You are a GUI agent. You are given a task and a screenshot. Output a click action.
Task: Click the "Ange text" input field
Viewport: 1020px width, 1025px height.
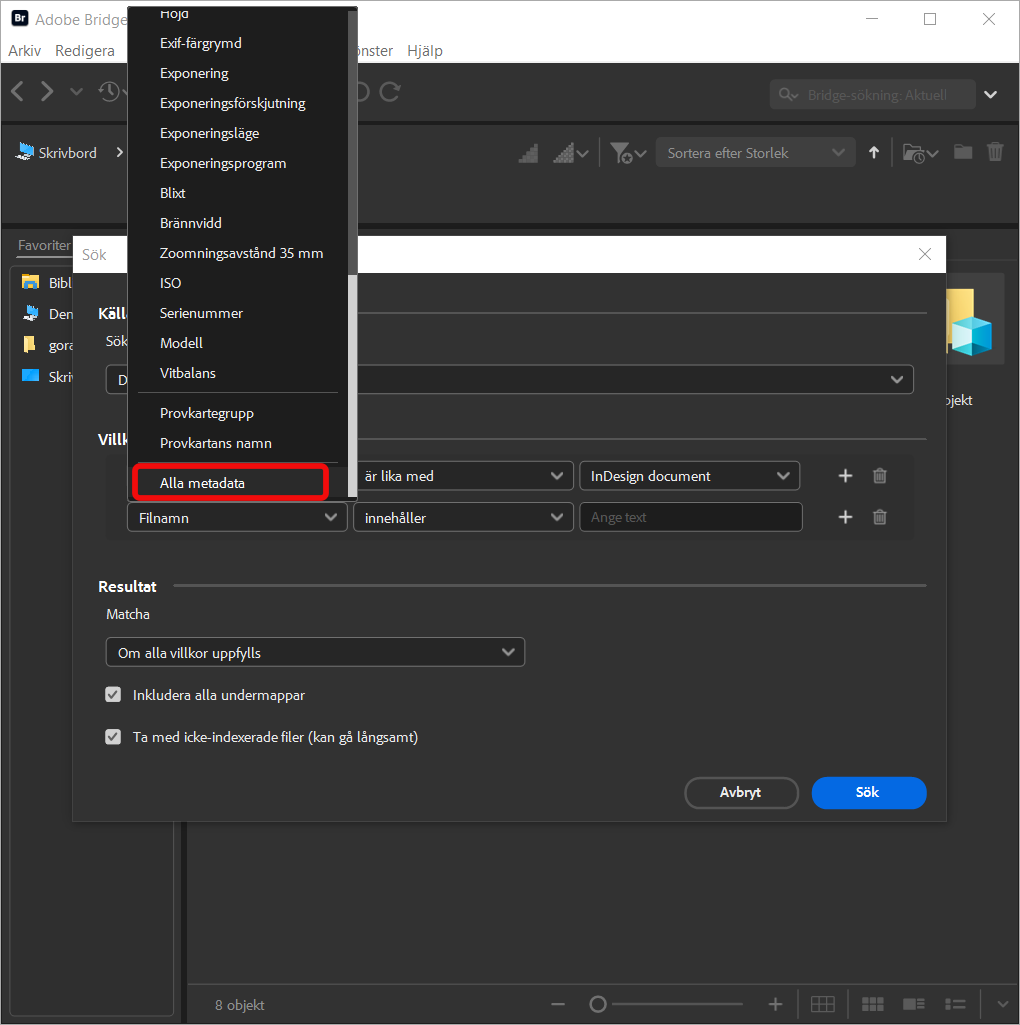click(x=690, y=517)
